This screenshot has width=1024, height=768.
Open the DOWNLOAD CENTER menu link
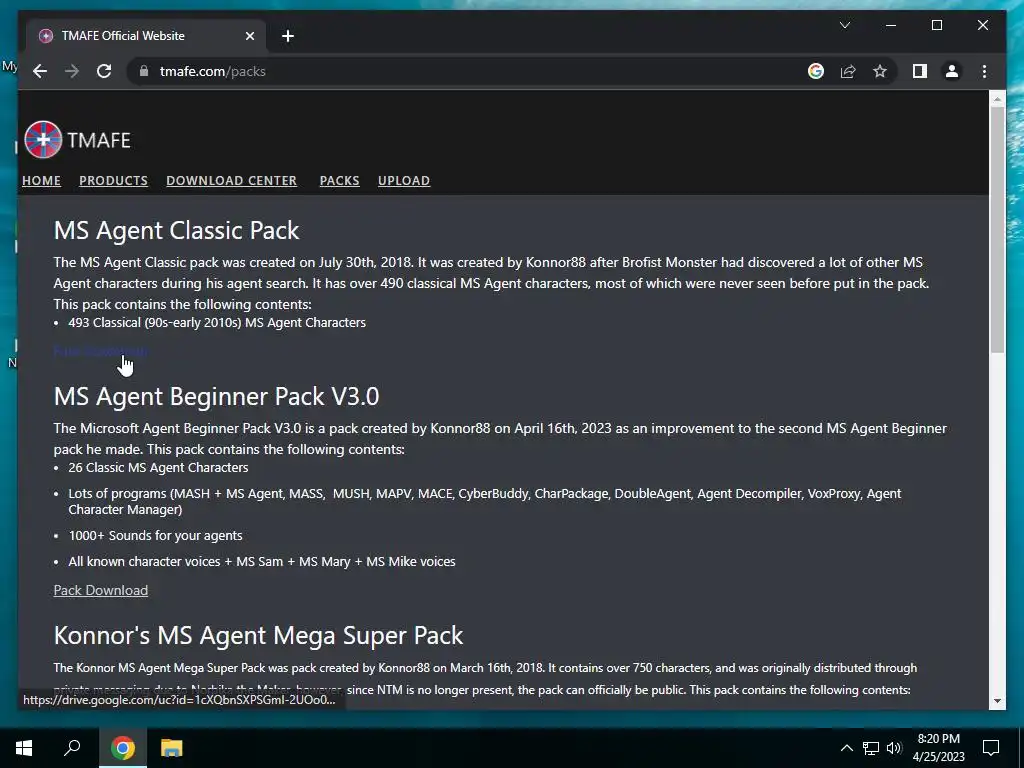tap(231, 180)
